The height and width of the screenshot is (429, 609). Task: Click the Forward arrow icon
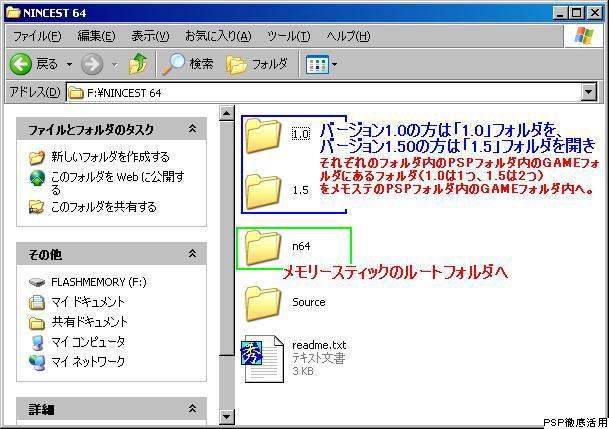coord(92,64)
